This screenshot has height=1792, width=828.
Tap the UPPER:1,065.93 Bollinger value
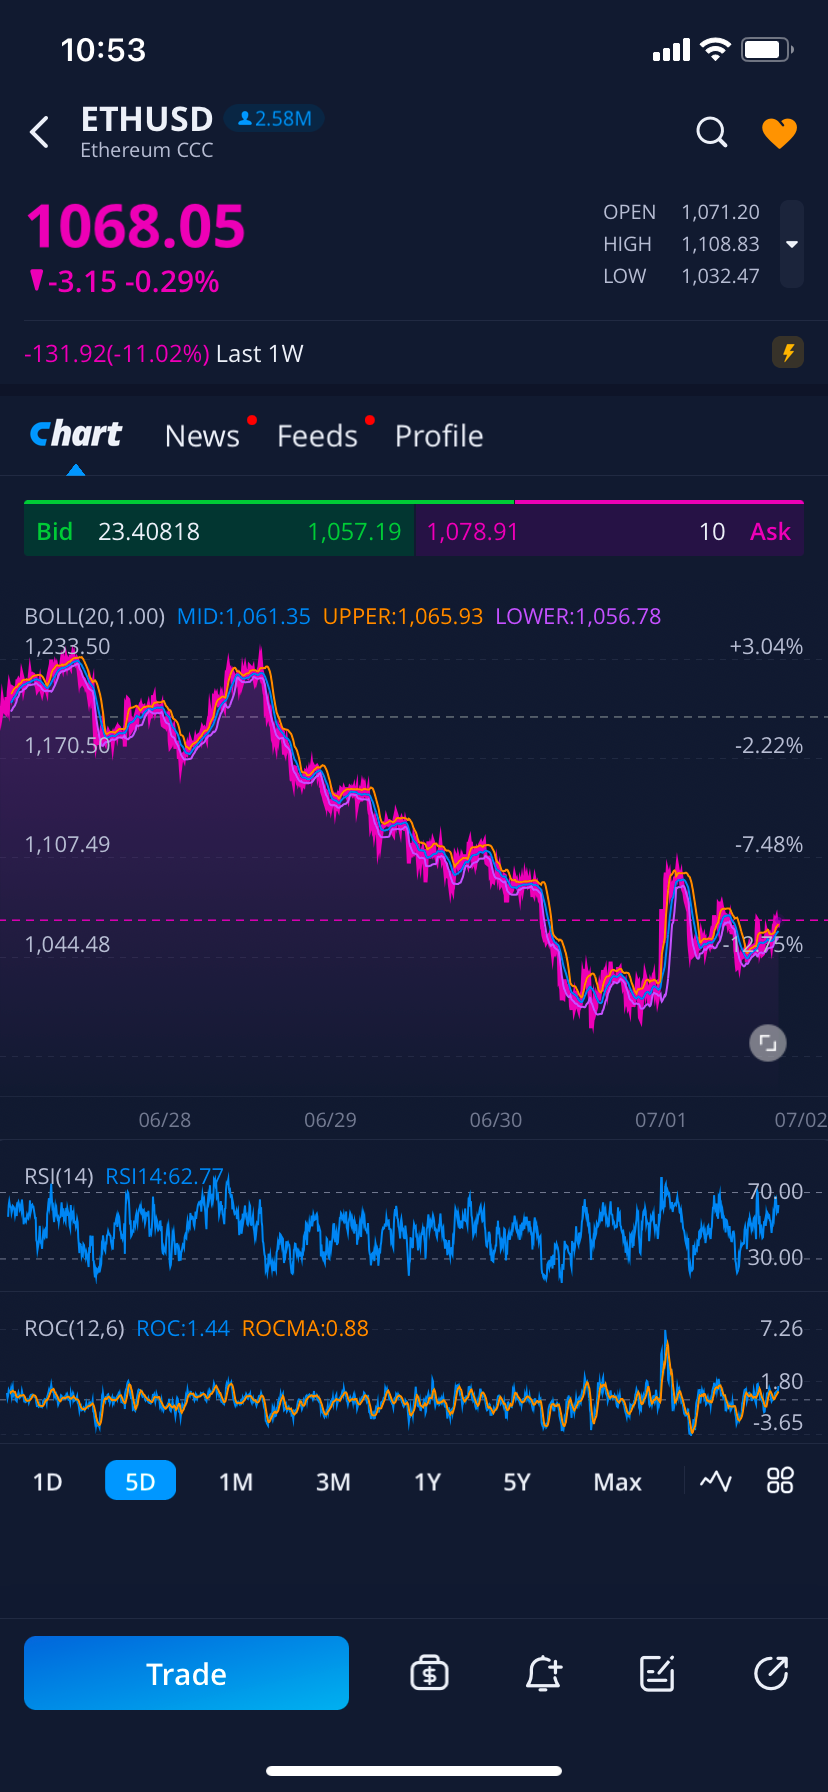coord(403,616)
